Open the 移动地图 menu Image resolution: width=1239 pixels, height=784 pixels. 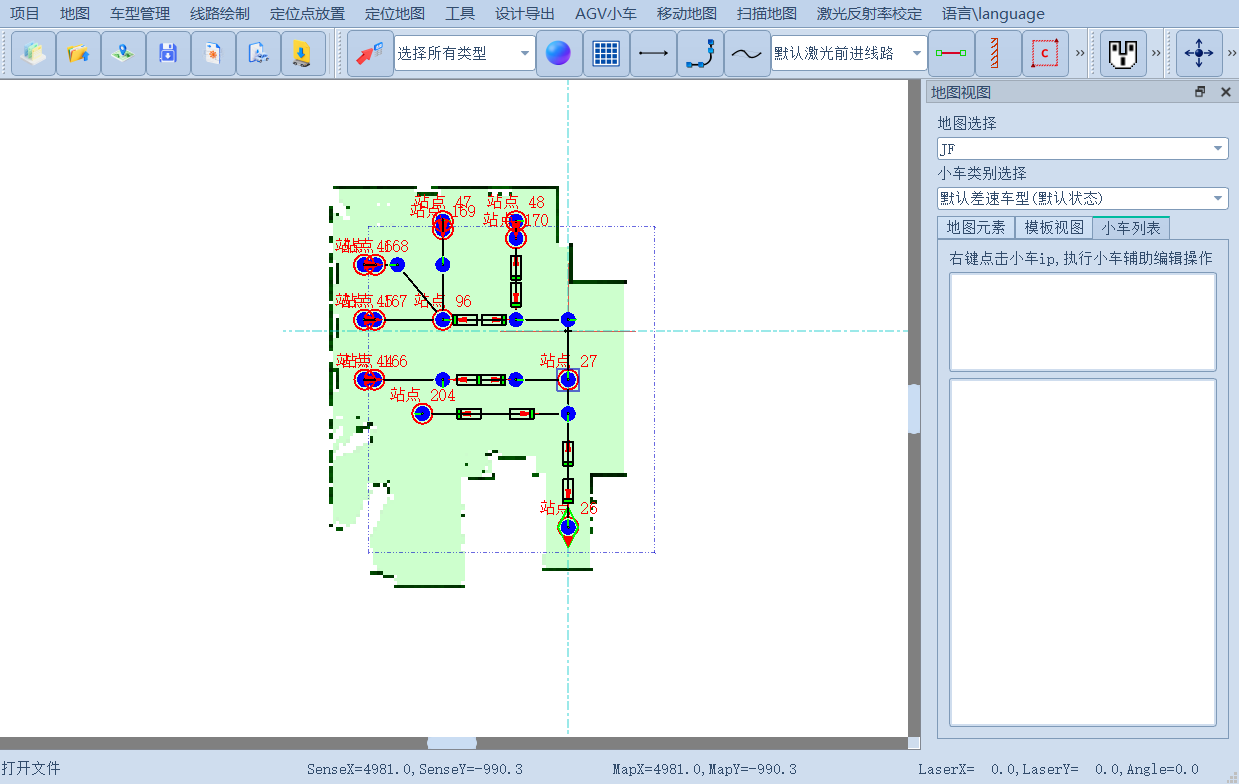tap(687, 14)
